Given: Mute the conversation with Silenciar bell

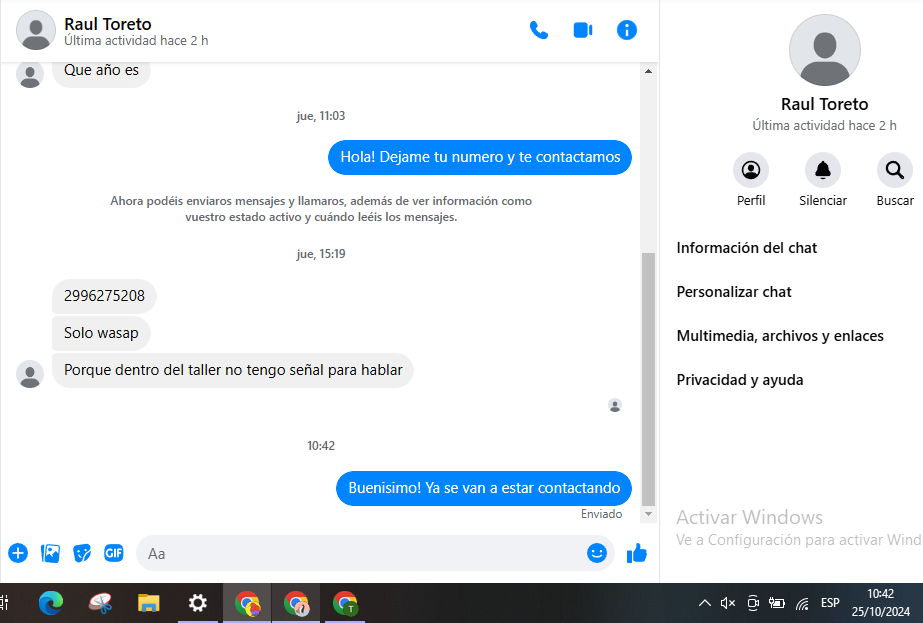Looking at the screenshot, I should (822, 171).
